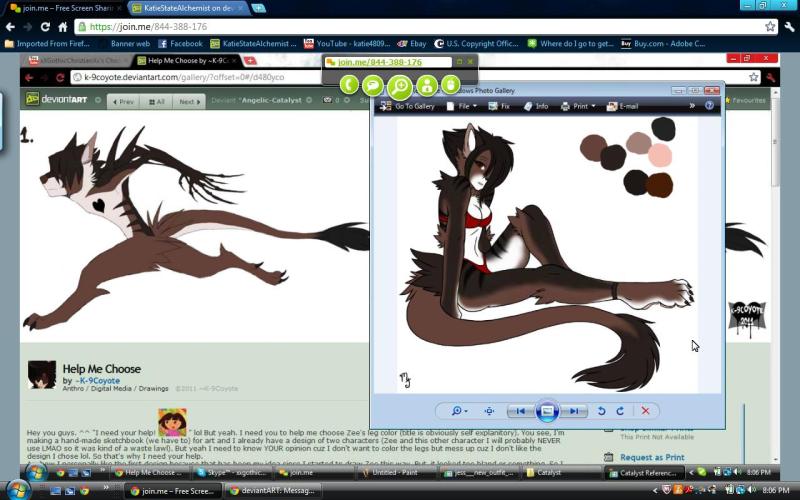Click the join.me/844-388-176 link
Image resolution: width=800 pixels, height=500 pixels.
pyautogui.click(x=380, y=62)
